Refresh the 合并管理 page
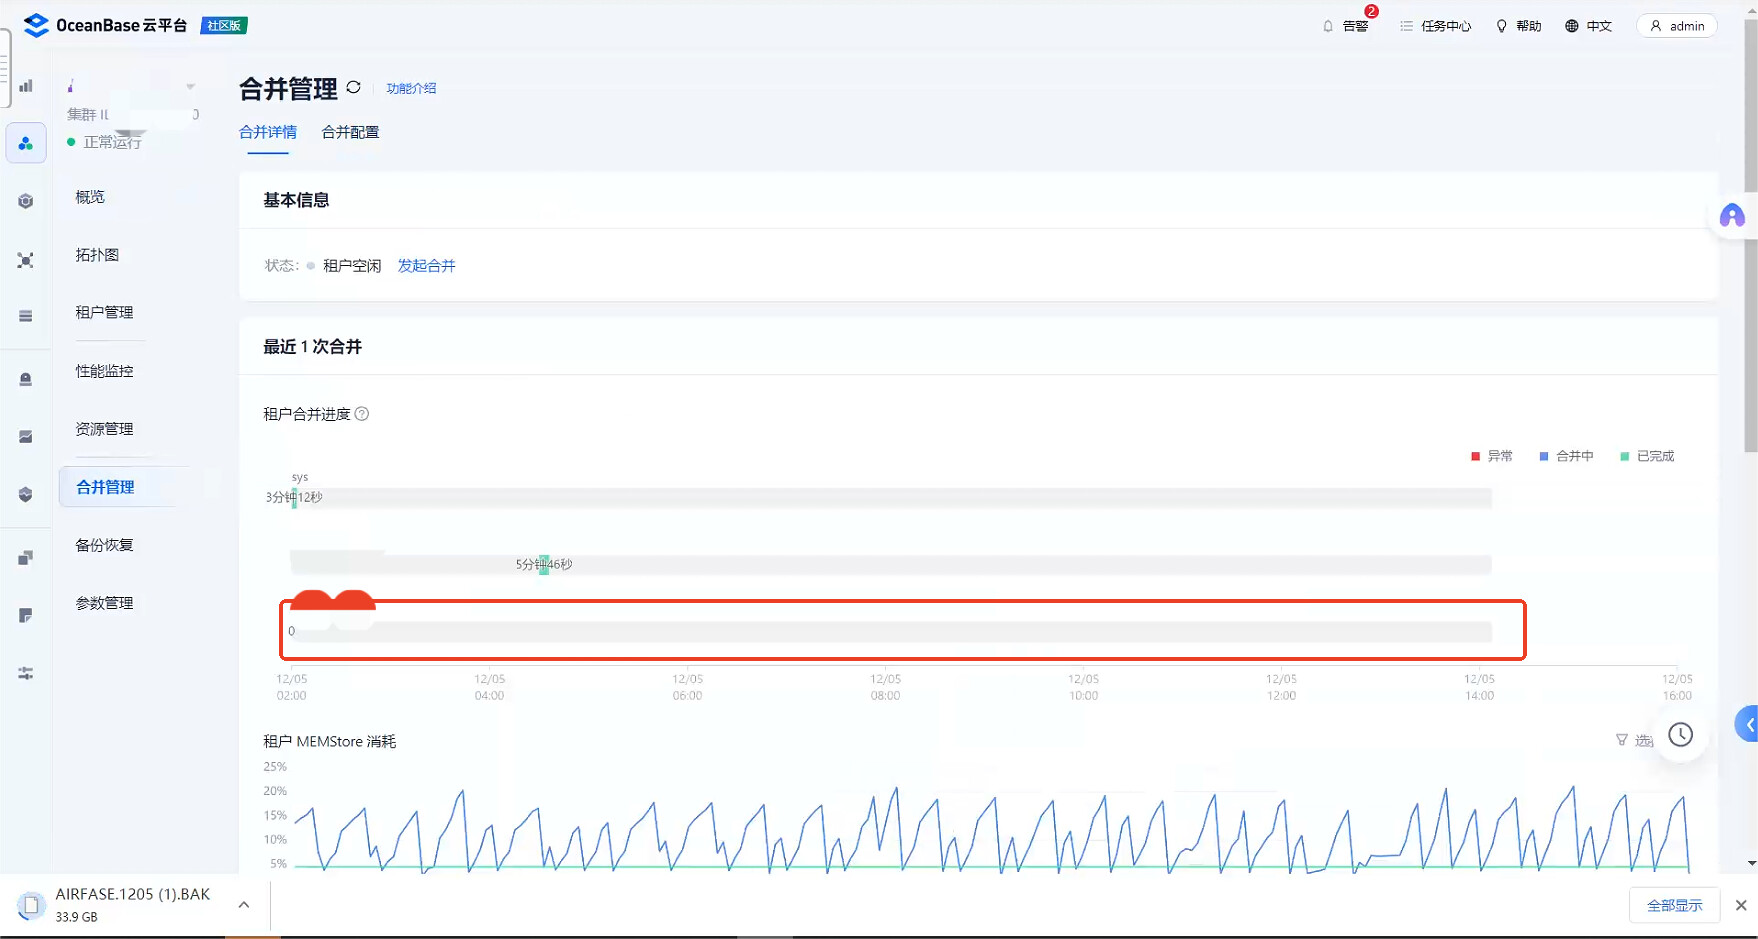Screen dimensions: 1758x939 point(354,88)
